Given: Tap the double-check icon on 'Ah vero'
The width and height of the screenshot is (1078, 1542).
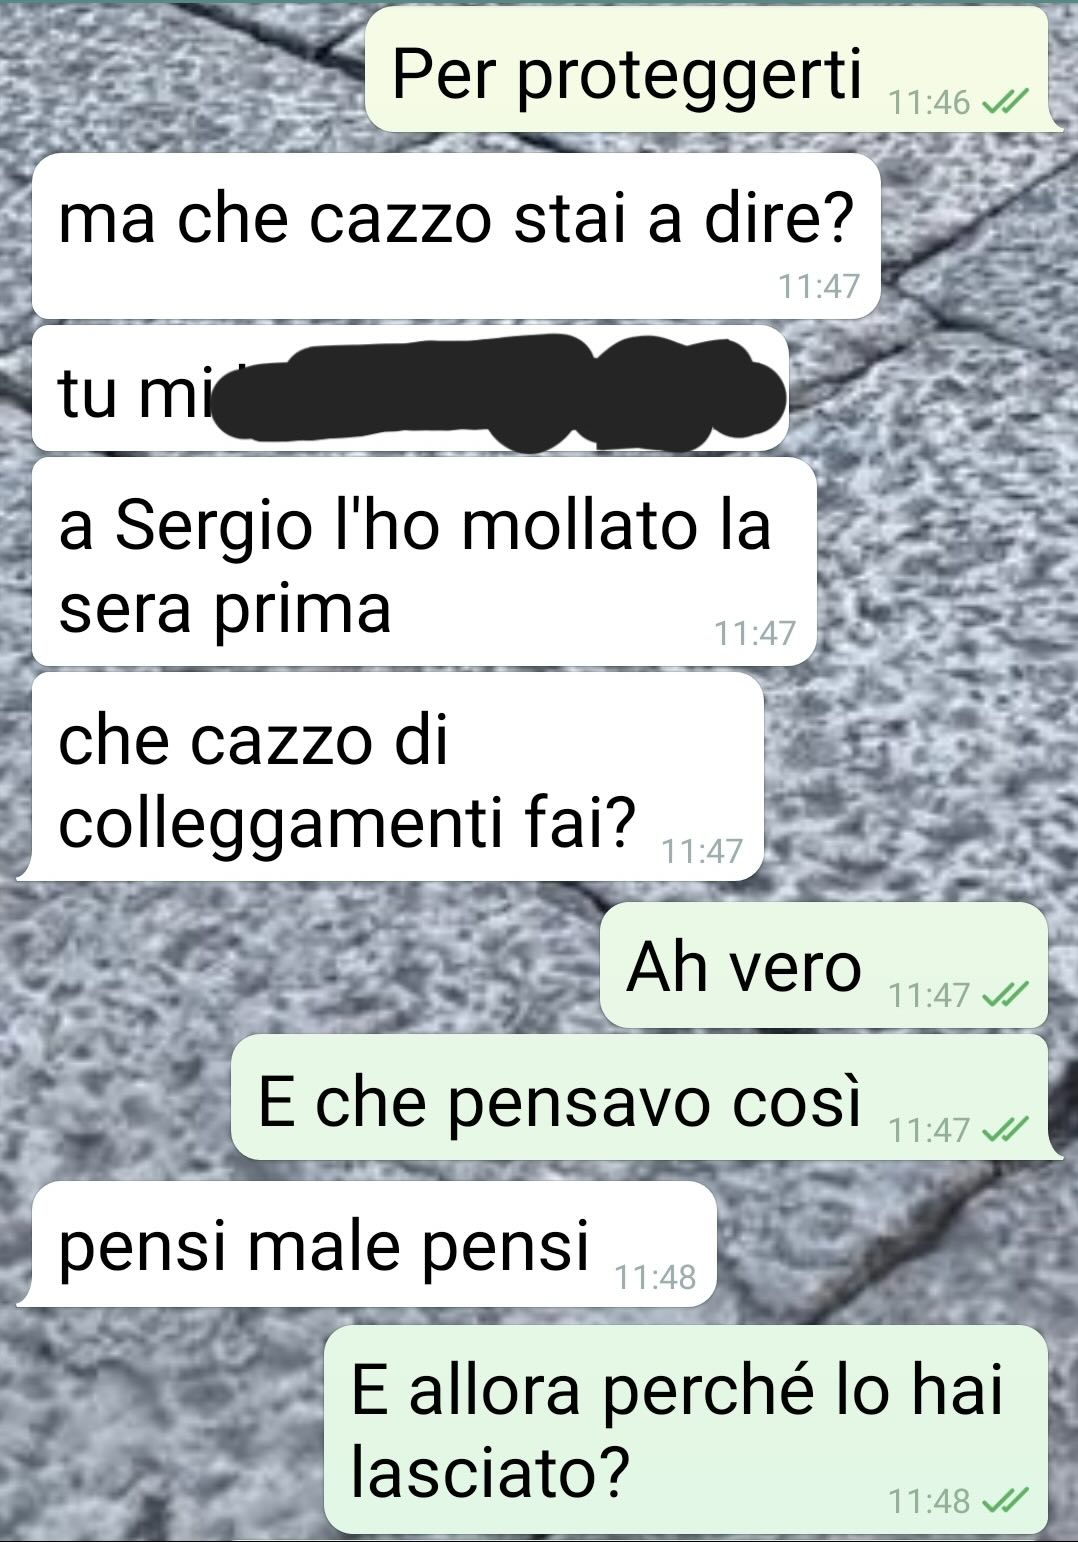Looking at the screenshot, I should pyautogui.click(x=1005, y=995).
